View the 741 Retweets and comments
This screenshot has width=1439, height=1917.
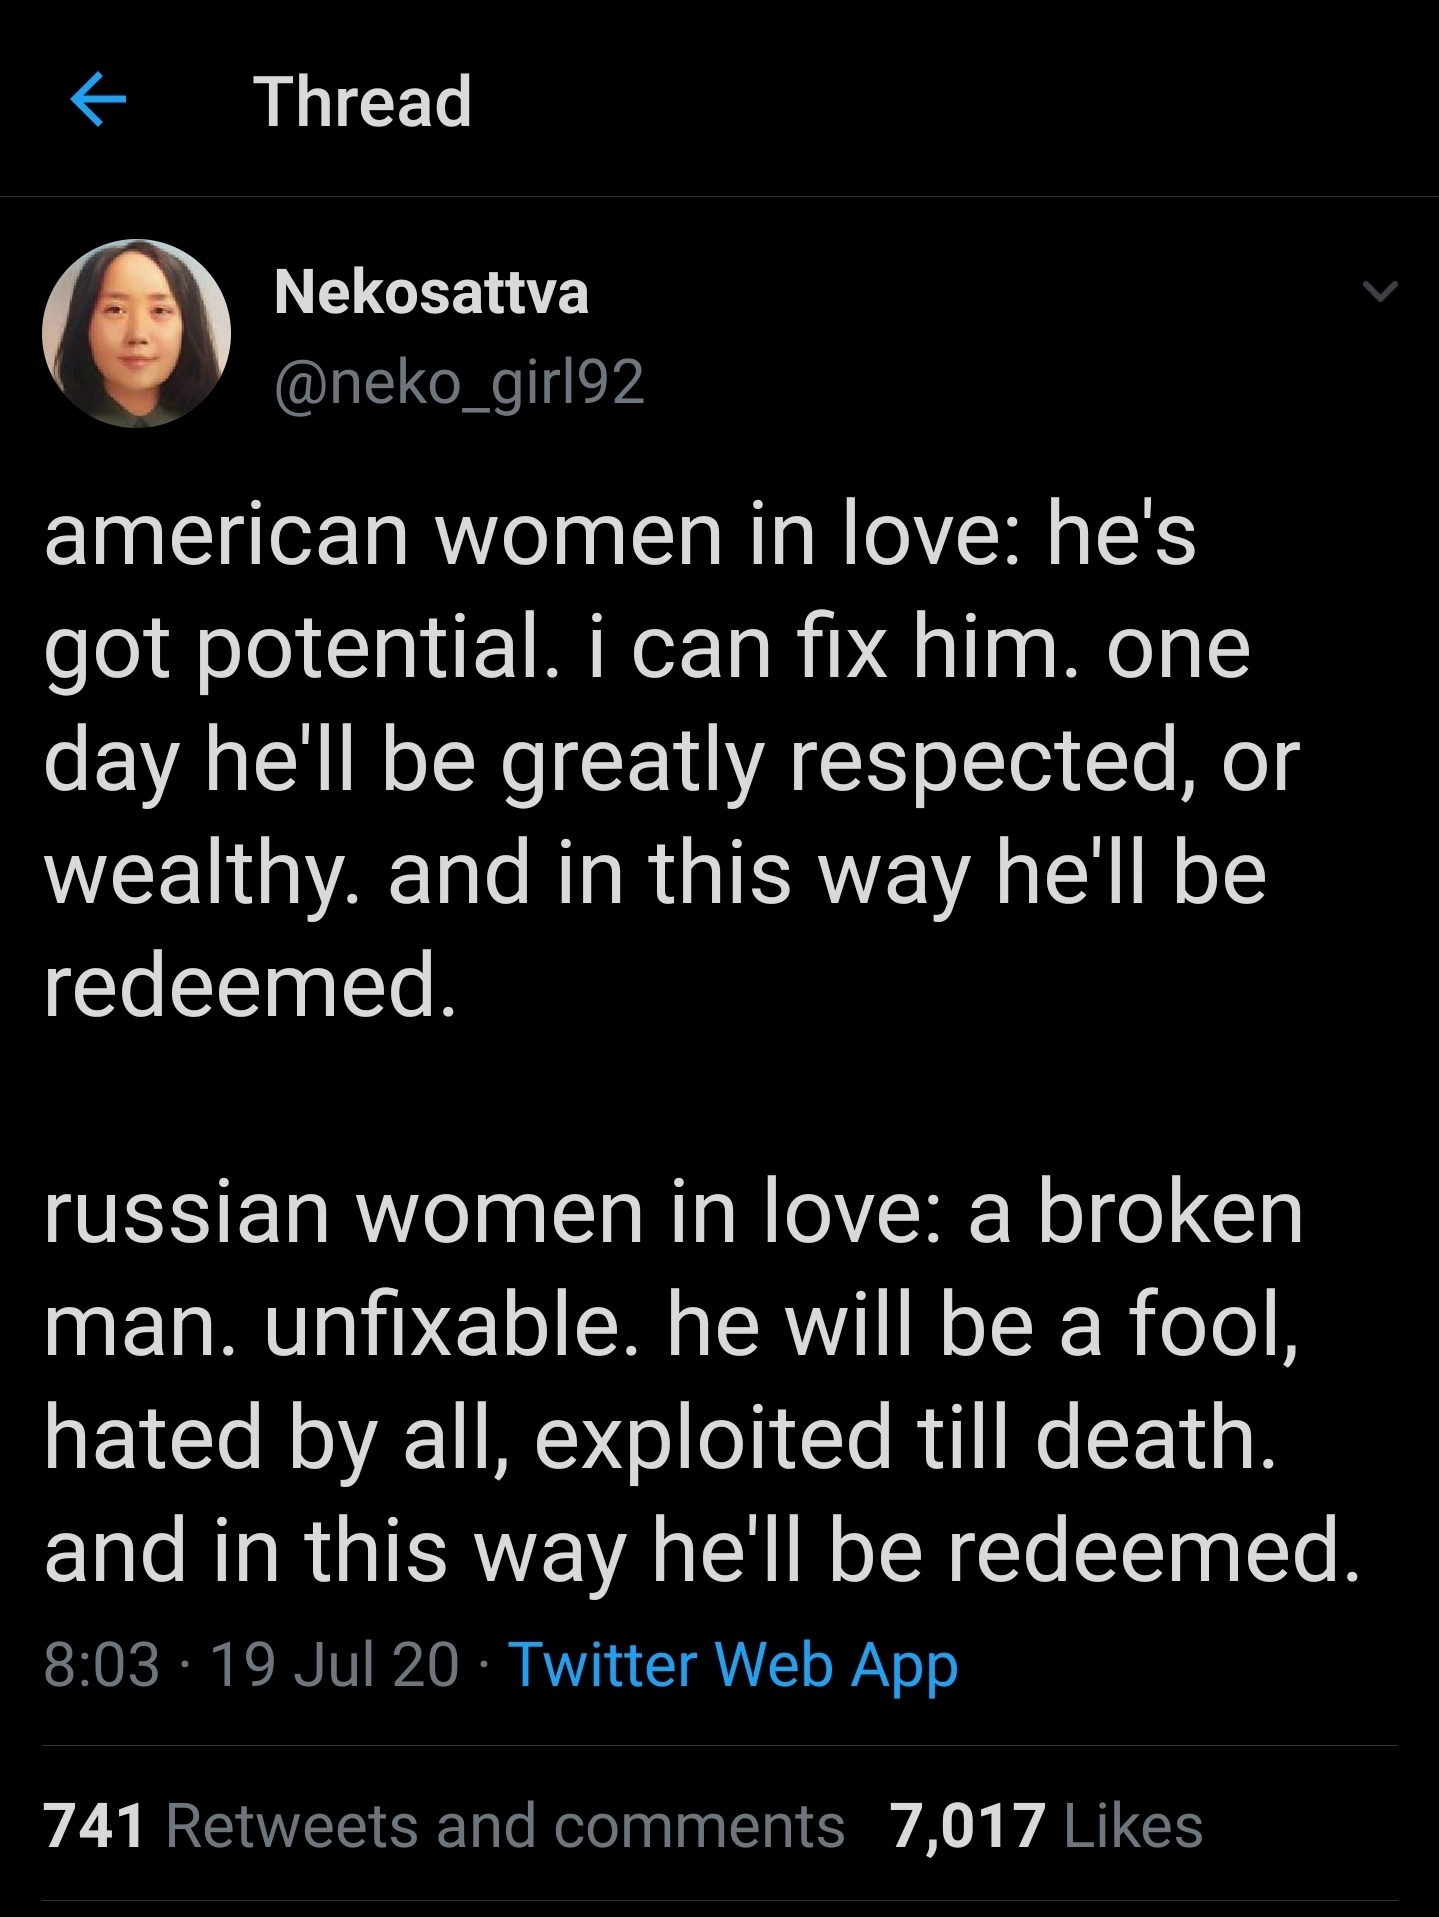(444, 1825)
